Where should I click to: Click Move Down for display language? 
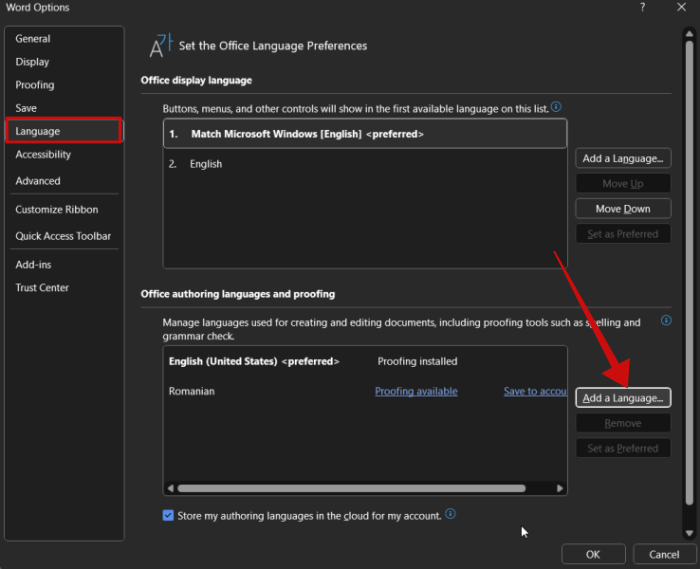[x=623, y=209]
